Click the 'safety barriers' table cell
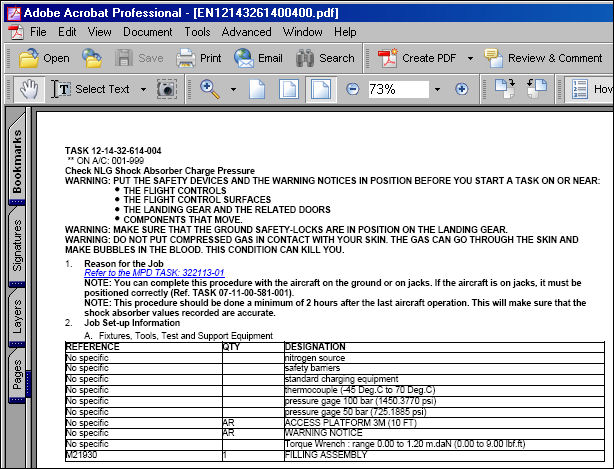This screenshot has height=469, width=614. [444, 368]
